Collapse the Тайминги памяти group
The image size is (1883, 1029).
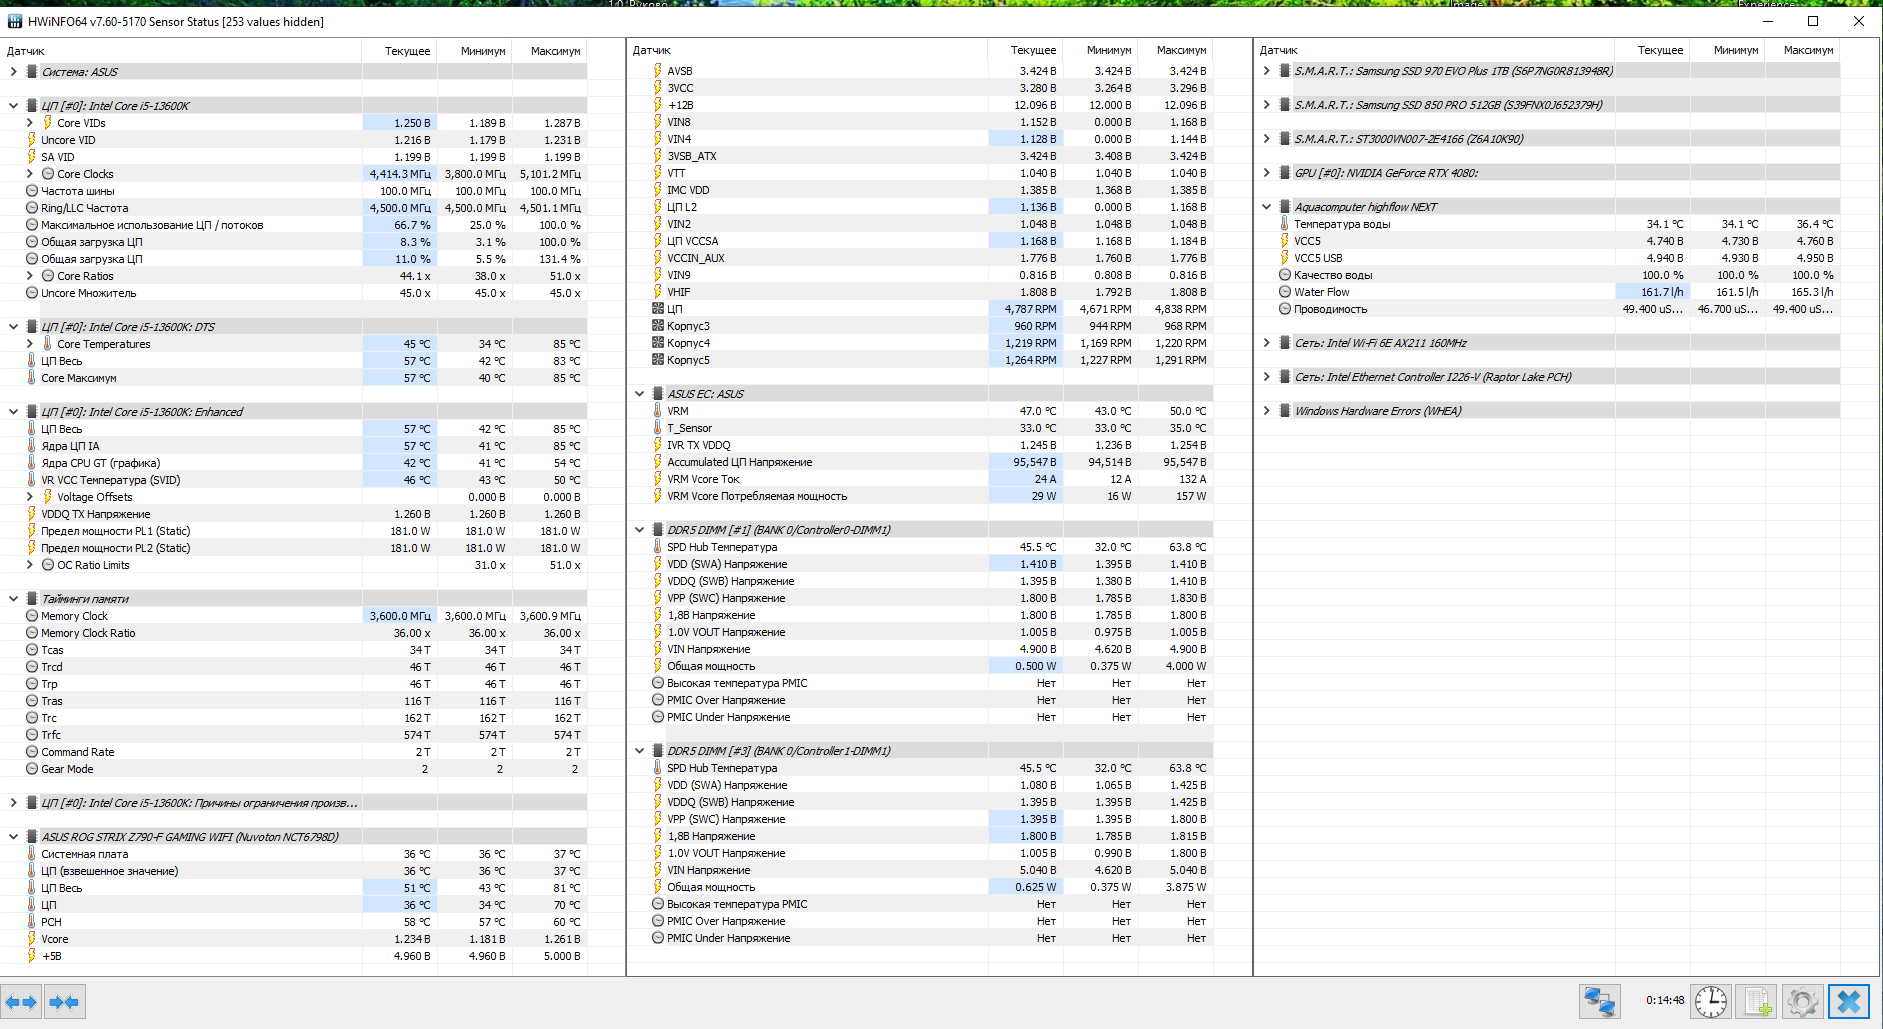coord(13,599)
